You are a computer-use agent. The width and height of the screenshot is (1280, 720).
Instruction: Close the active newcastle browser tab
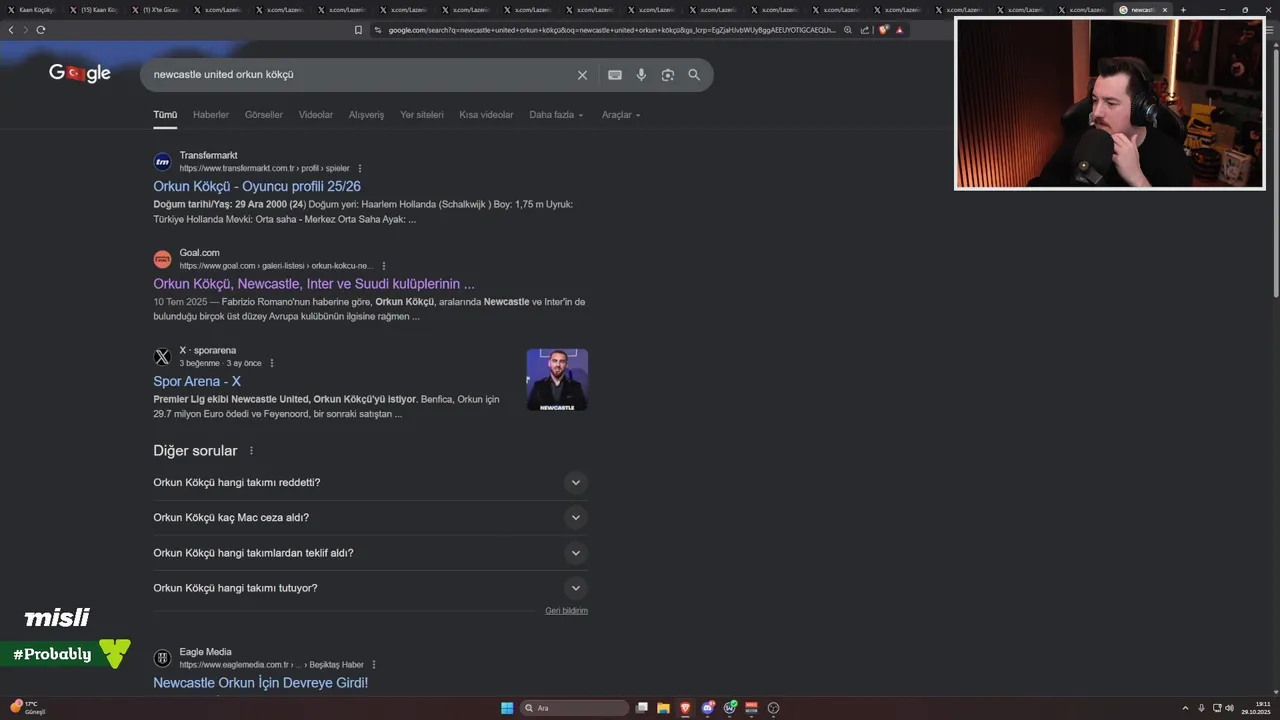tap(1165, 10)
